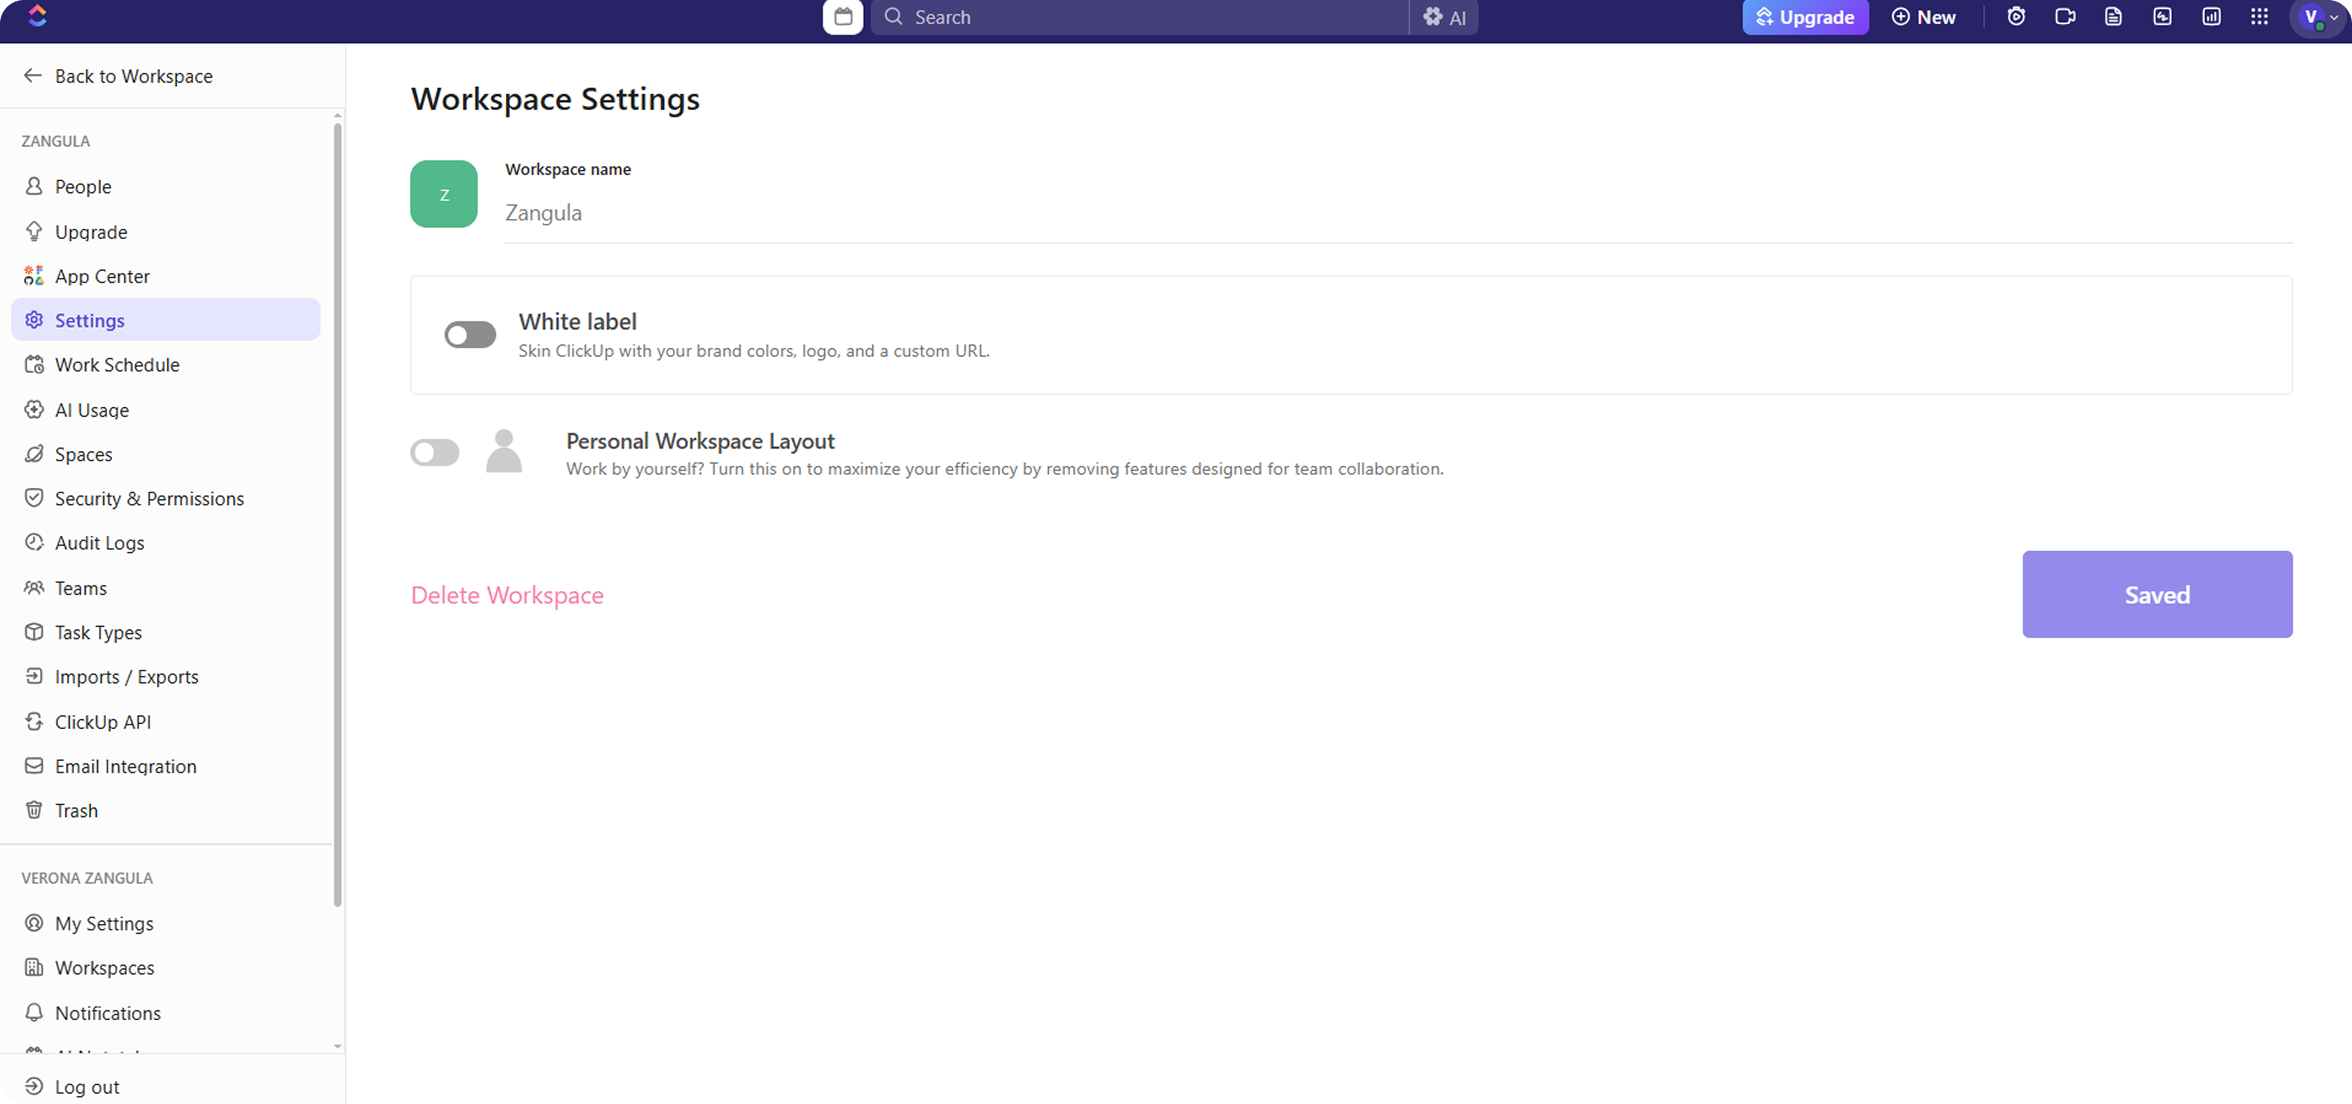The image size is (2352, 1104).
Task: Open the time tracker stopwatch icon
Action: point(2016,17)
